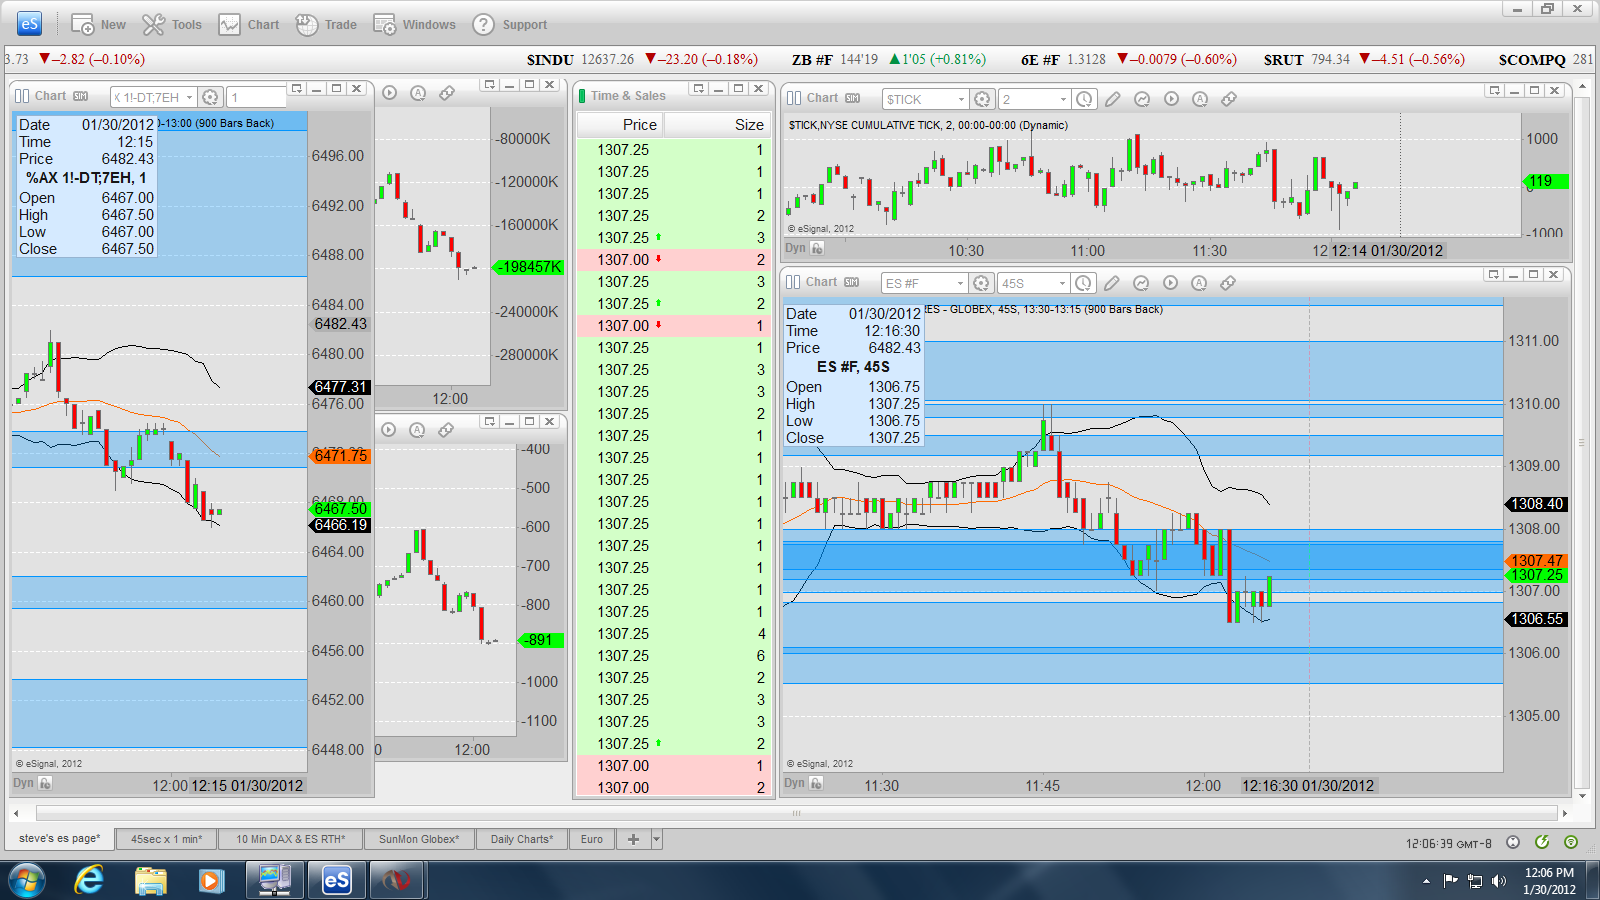Viewport: 1600px width, 900px height.
Task: Toggle Dyn lock on AX chart footer
Action: [44, 783]
